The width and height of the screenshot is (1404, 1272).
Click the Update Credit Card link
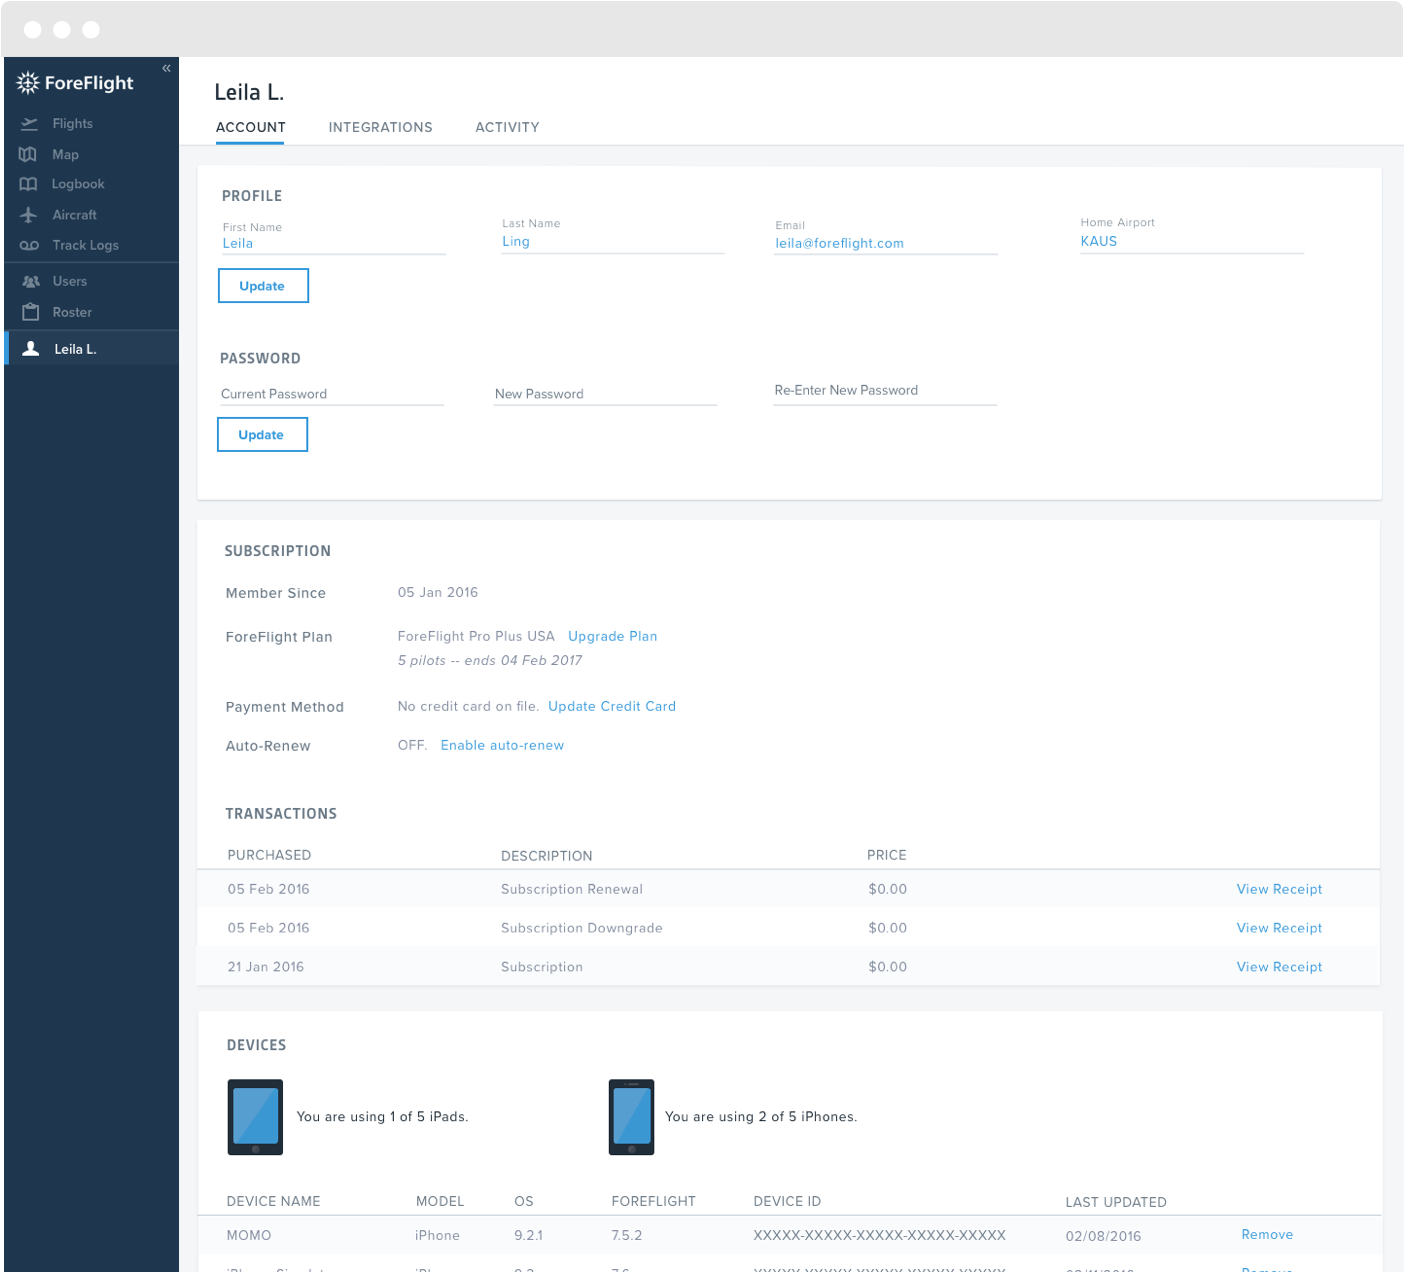(x=612, y=707)
